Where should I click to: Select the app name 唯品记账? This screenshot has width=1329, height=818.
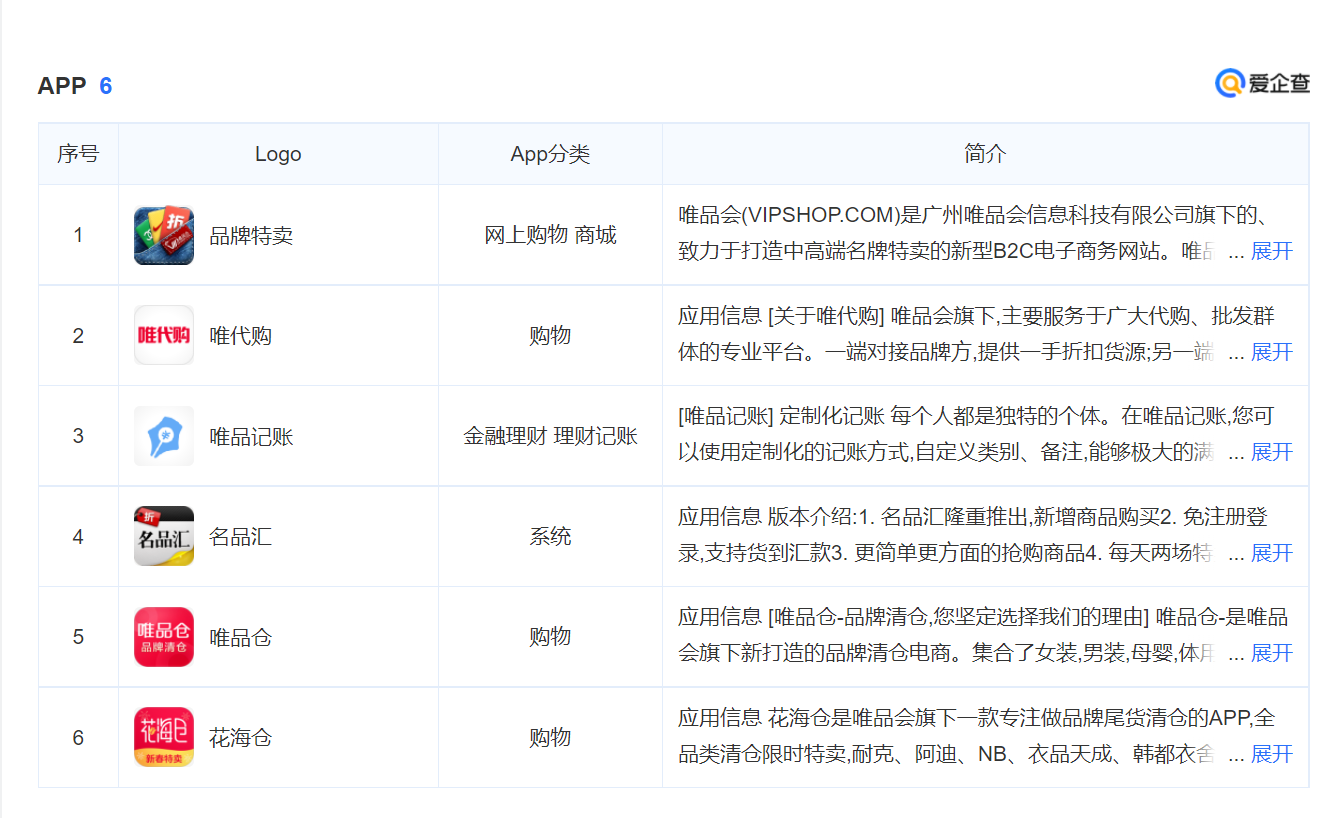coord(251,437)
